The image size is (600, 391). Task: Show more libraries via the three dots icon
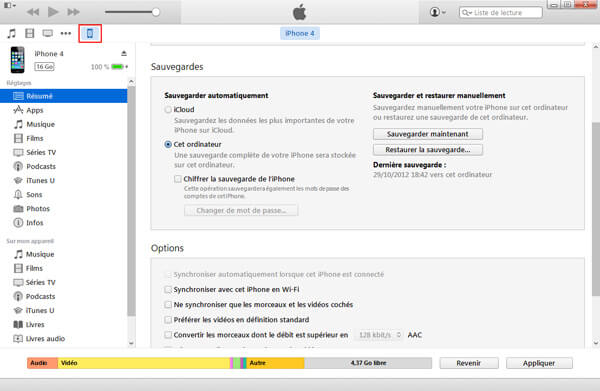pyautogui.click(x=66, y=34)
